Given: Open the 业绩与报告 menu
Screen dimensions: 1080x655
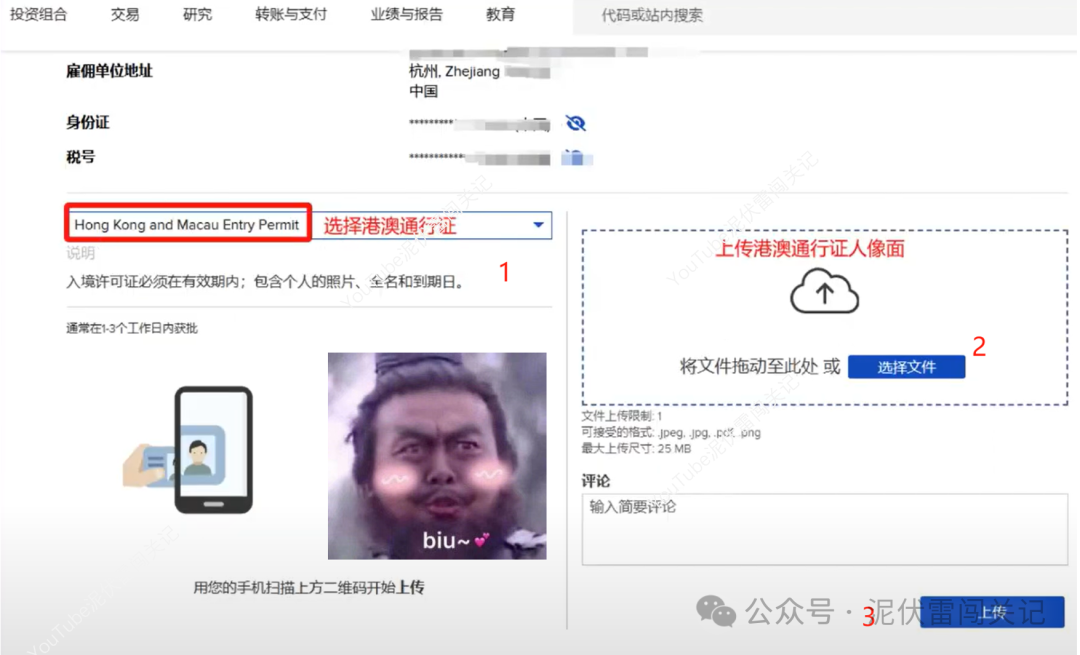Looking at the screenshot, I should [x=406, y=14].
